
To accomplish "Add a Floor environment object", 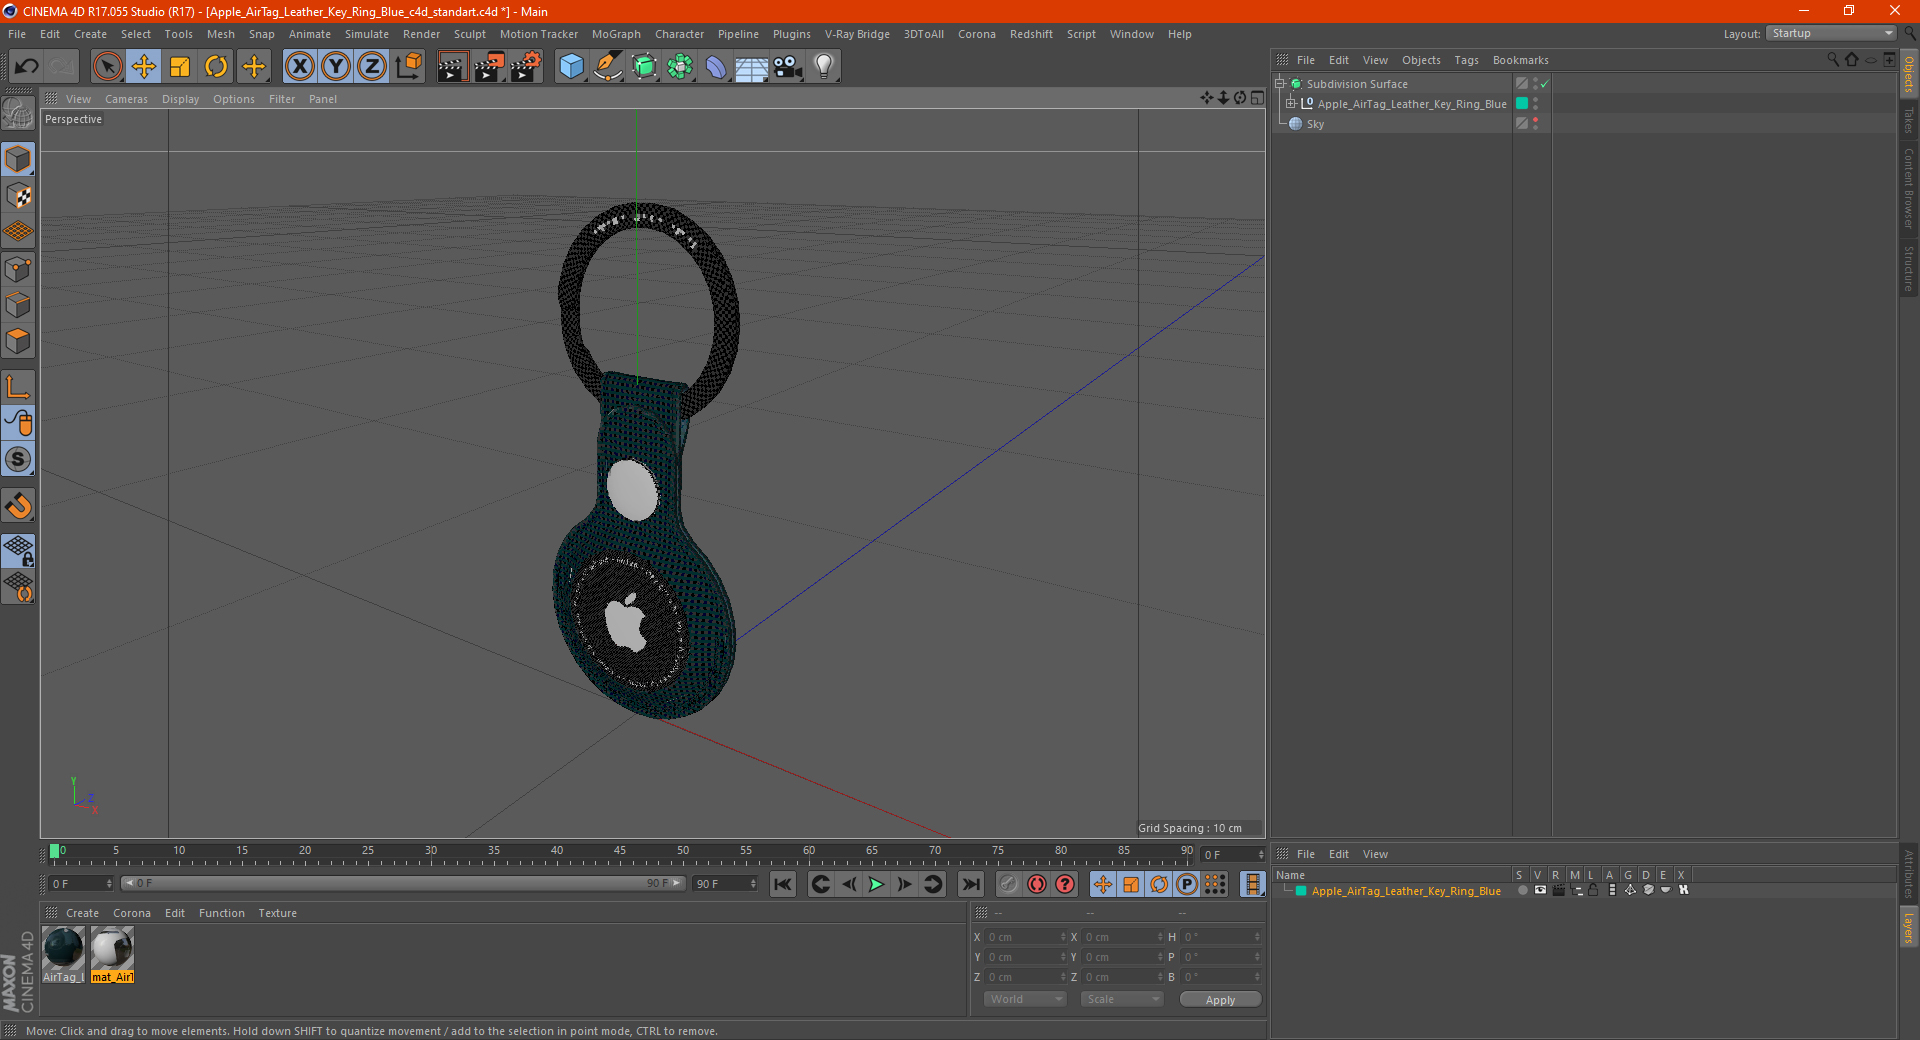I will (751, 67).
